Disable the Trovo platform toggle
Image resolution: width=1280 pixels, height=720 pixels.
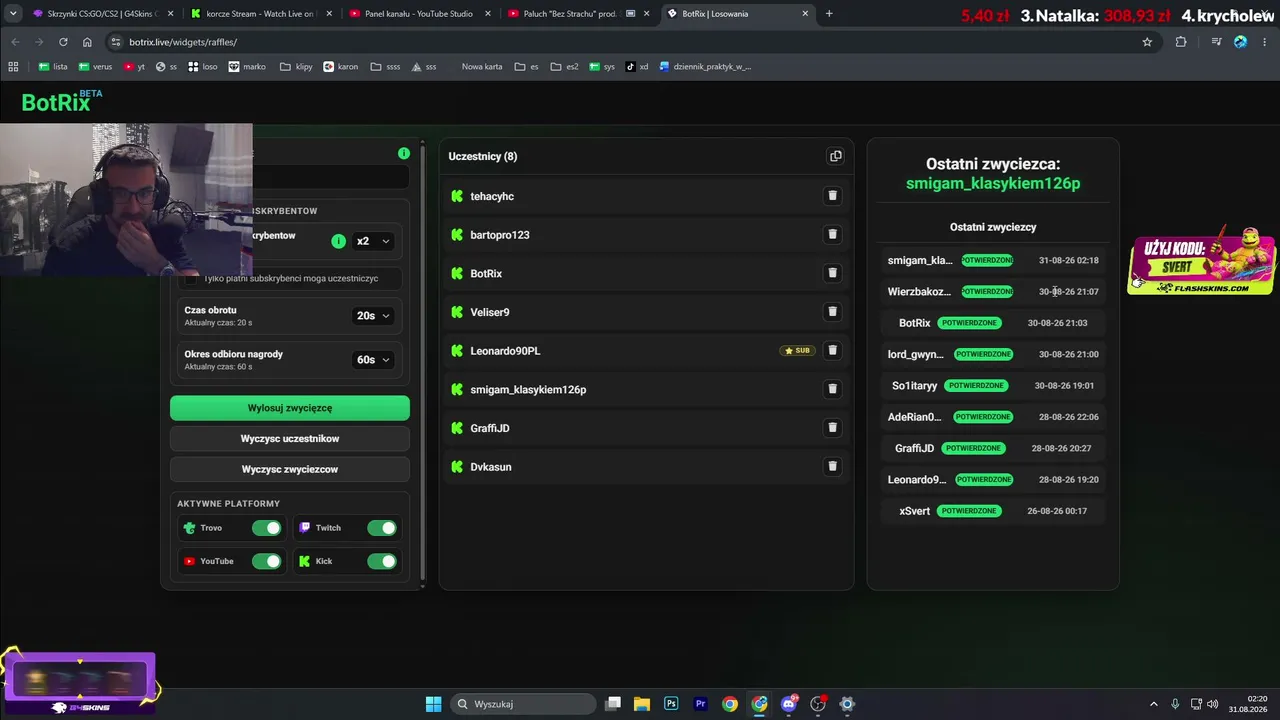(267, 528)
